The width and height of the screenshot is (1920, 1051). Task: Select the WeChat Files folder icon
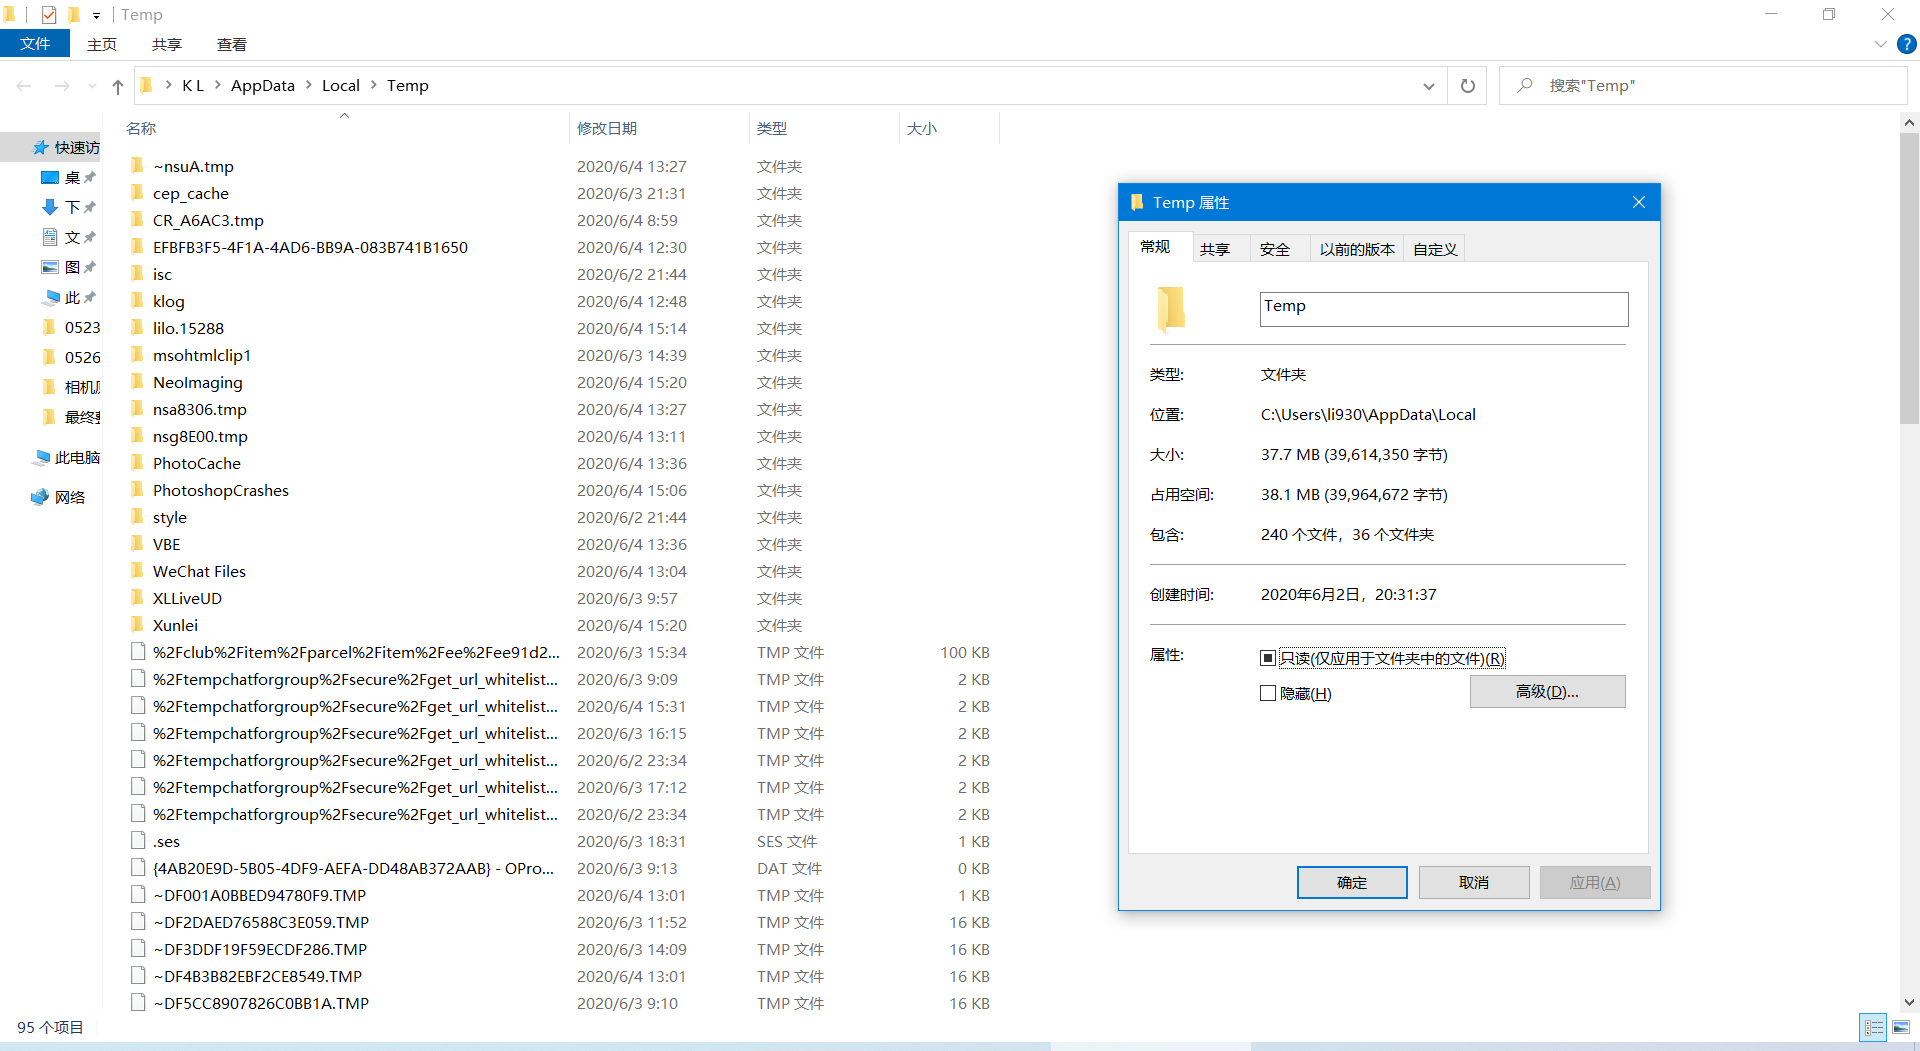[138, 571]
